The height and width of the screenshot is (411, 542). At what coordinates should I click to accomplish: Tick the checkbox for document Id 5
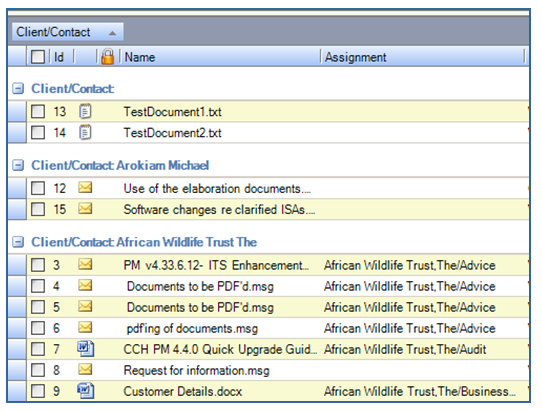tap(38, 307)
